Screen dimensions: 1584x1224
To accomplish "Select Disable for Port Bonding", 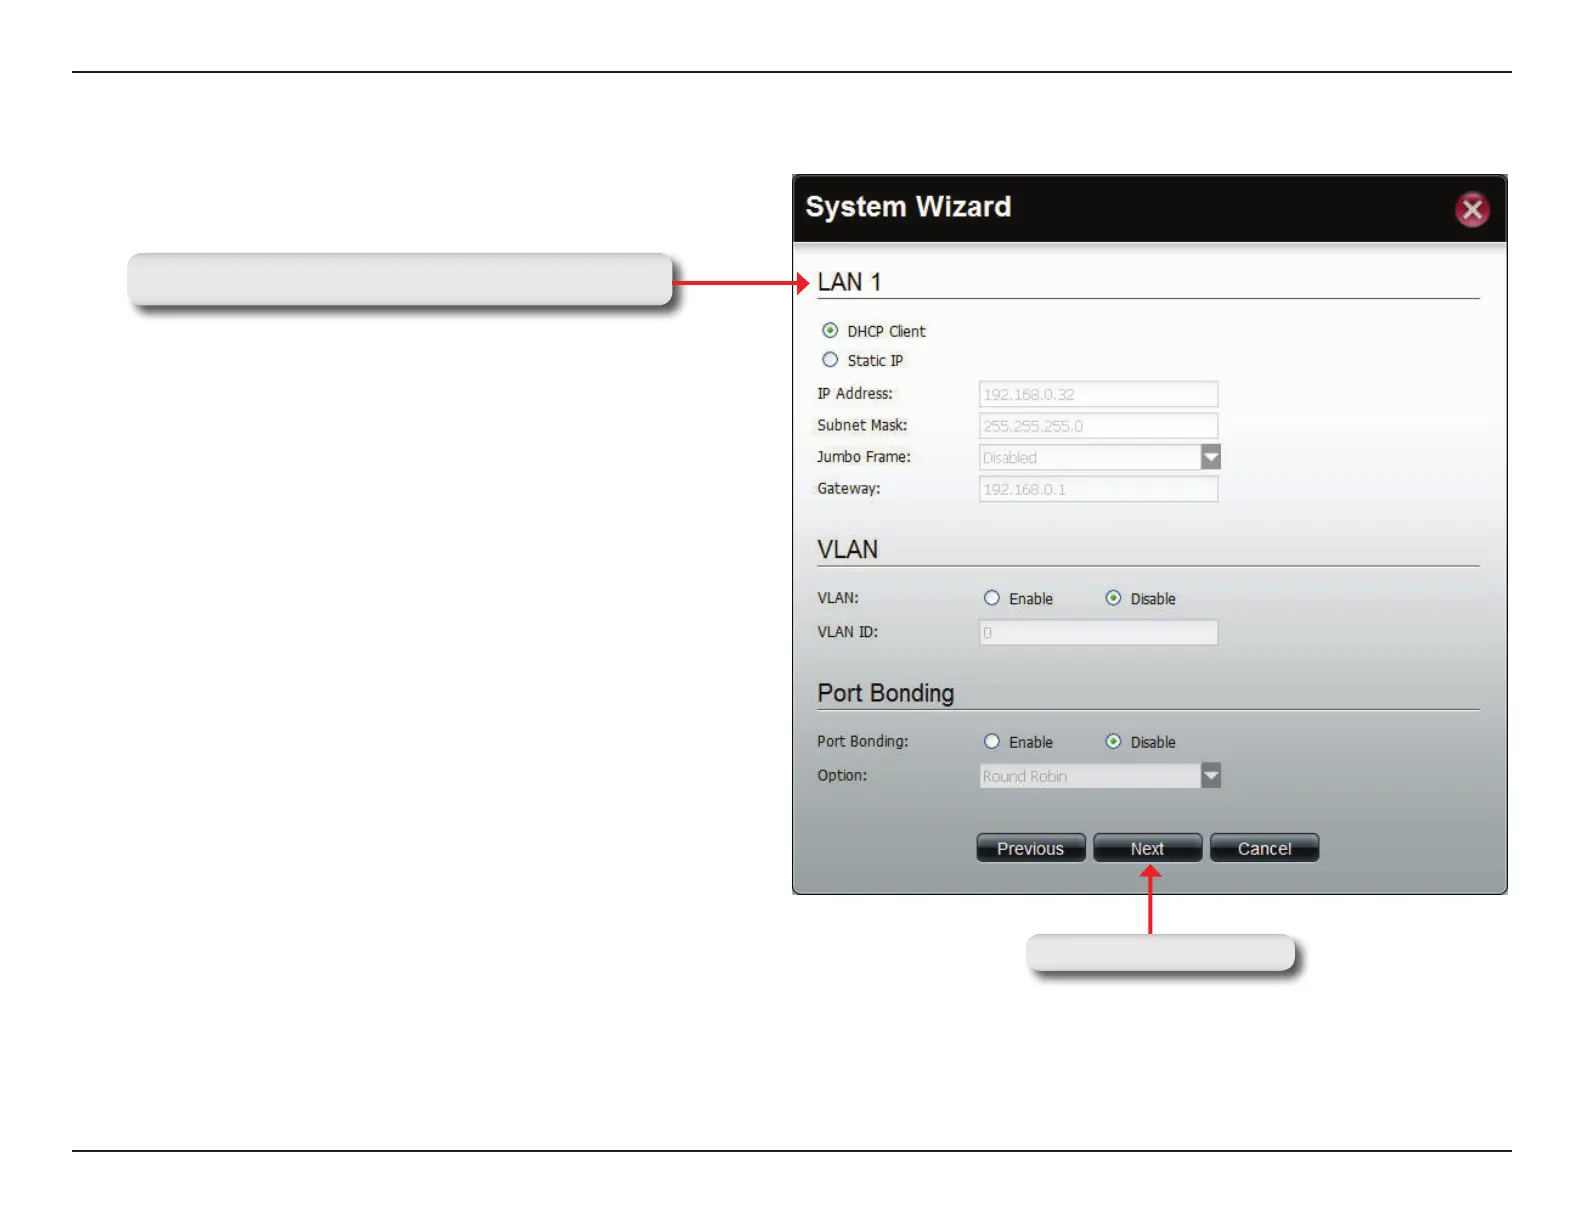I will (1113, 742).
